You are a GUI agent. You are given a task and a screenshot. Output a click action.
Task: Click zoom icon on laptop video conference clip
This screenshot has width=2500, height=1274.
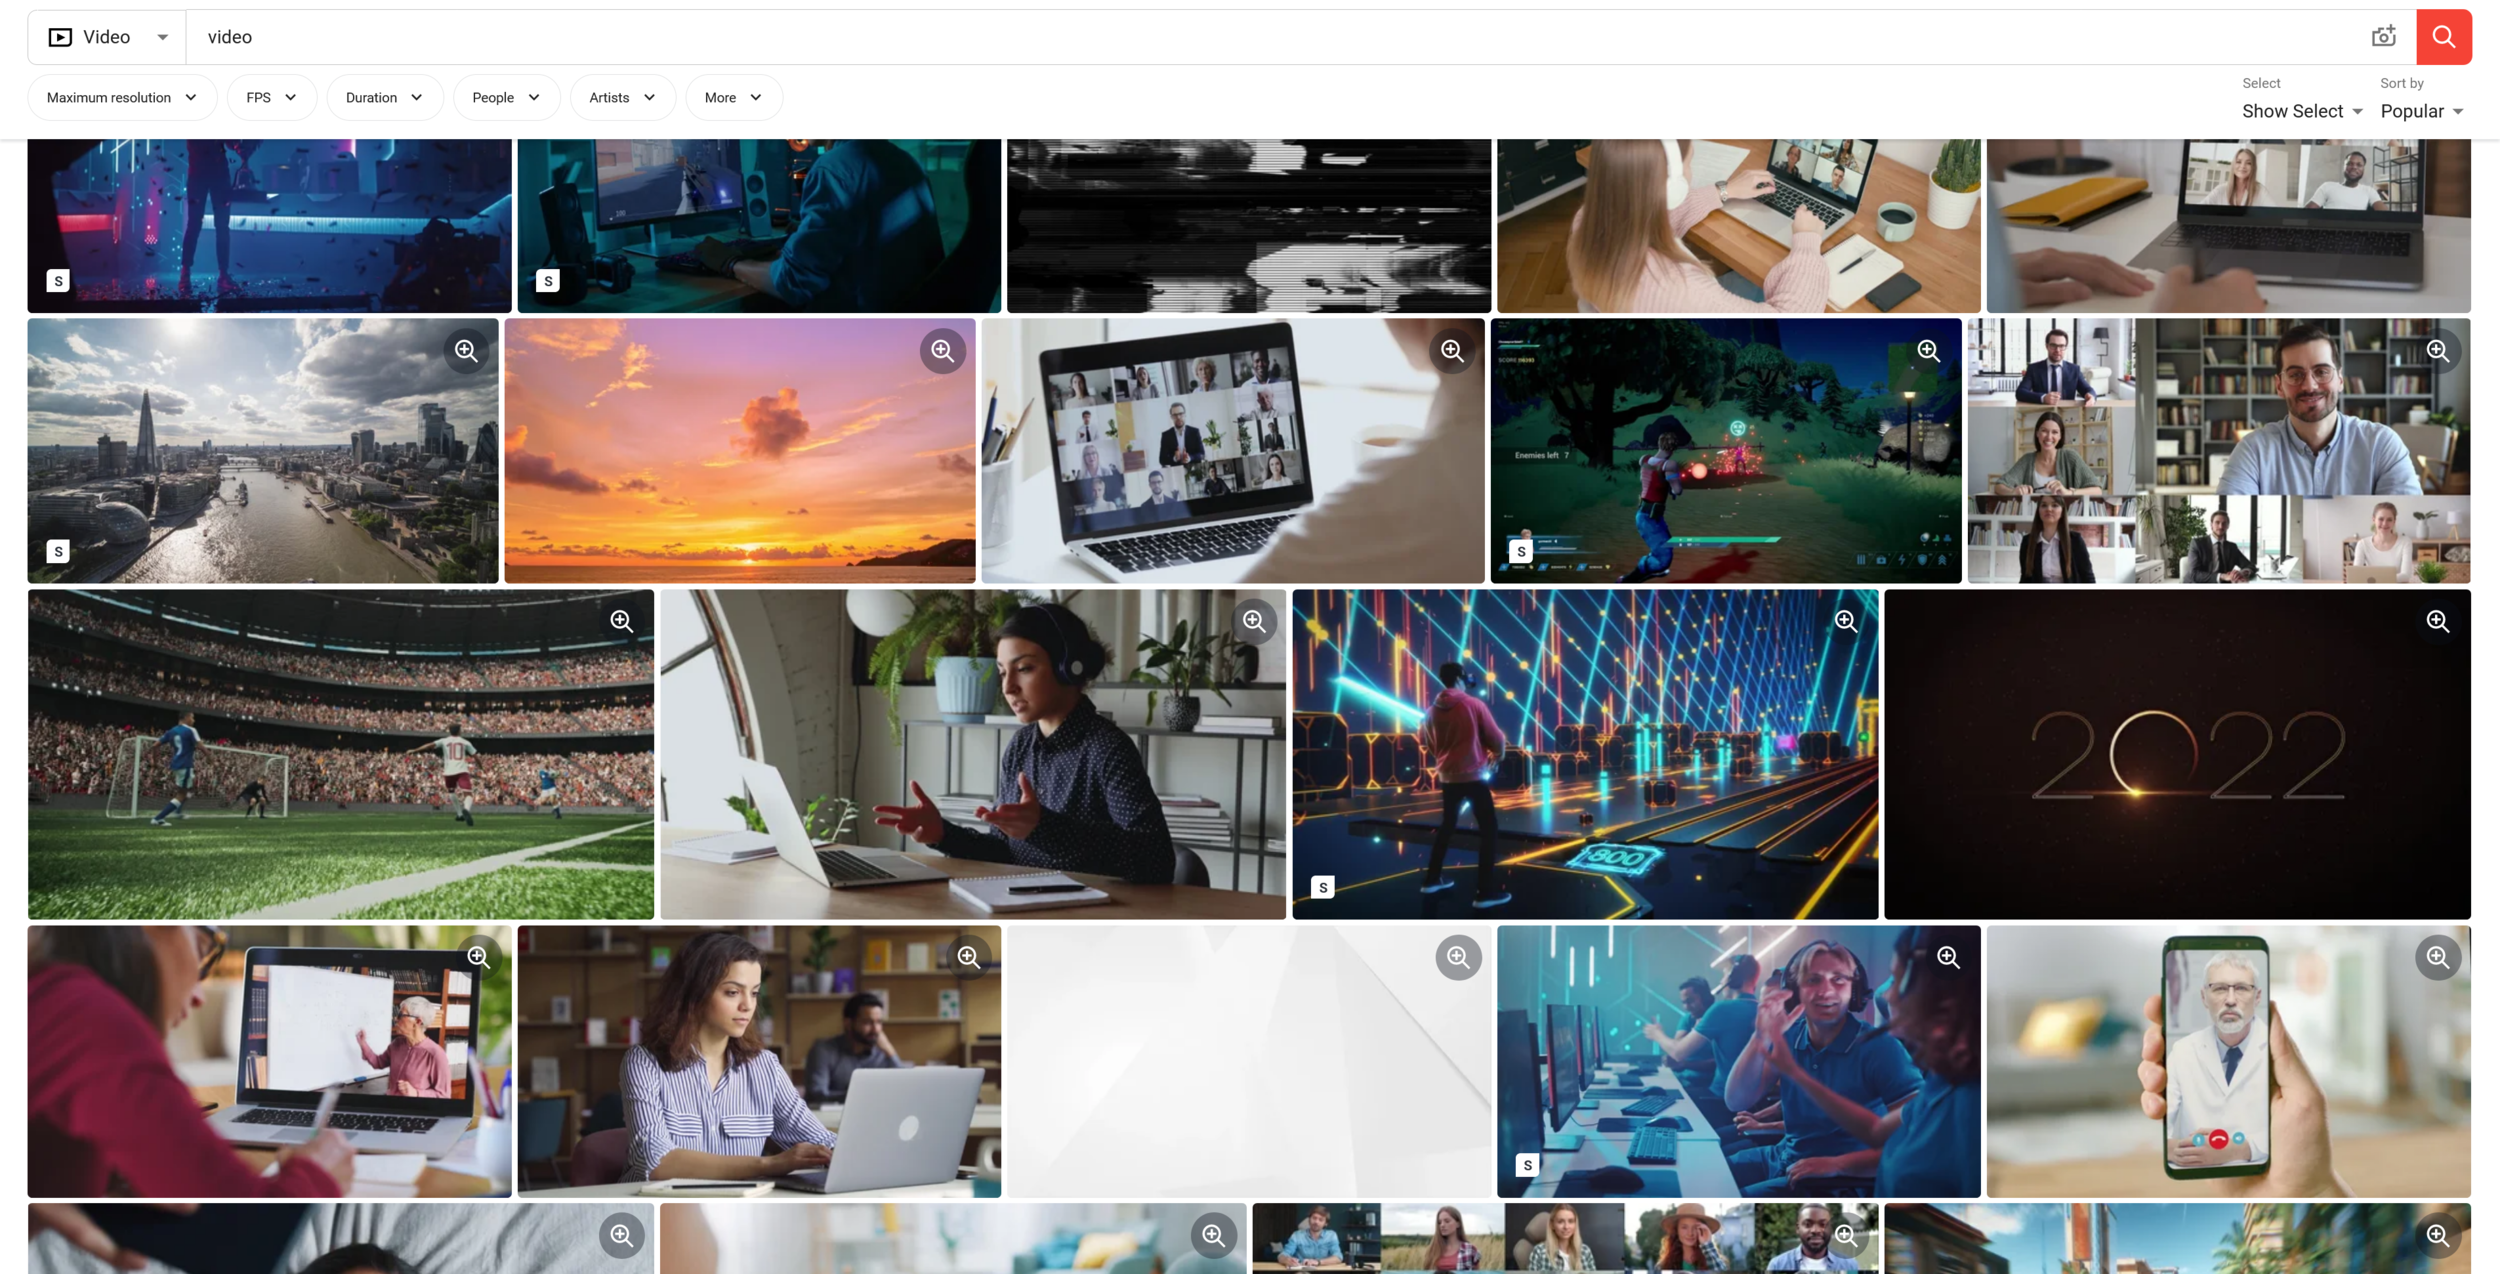pos(1452,351)
